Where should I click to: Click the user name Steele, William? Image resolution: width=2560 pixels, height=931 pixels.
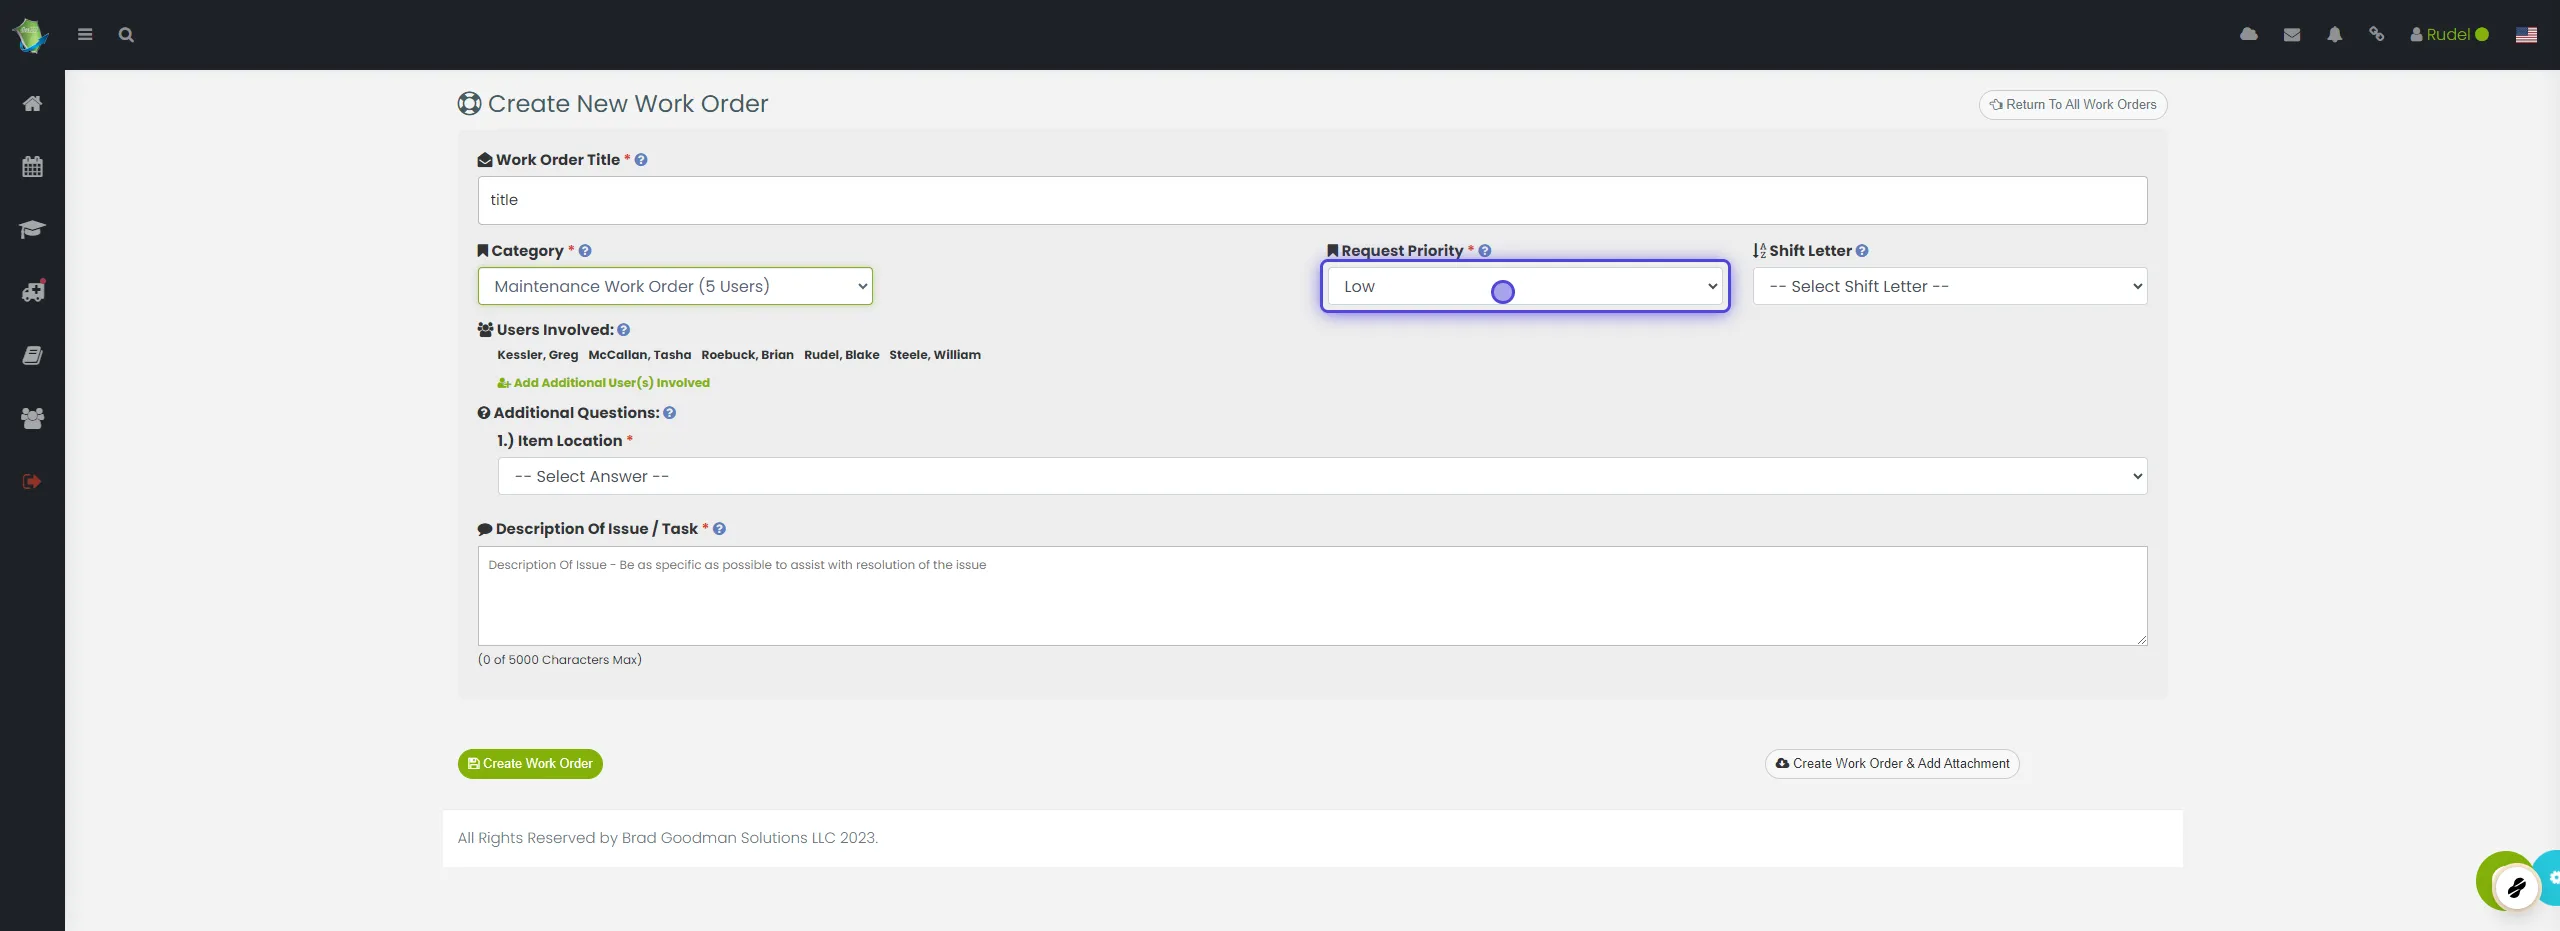[x=935, y=355]
